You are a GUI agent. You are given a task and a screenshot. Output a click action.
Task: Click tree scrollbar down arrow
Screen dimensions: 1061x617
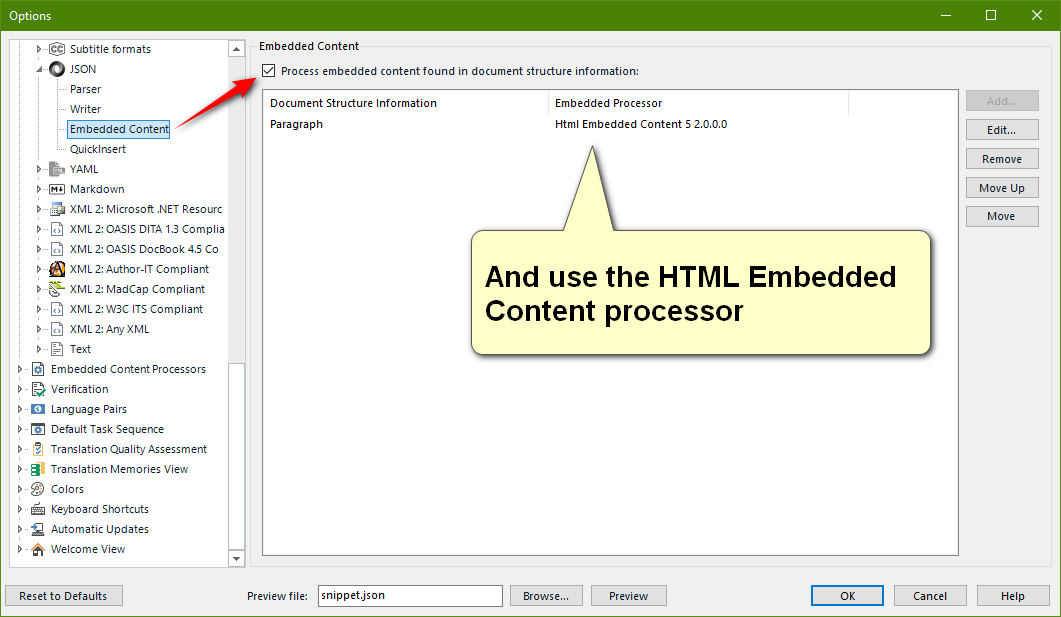236,559
